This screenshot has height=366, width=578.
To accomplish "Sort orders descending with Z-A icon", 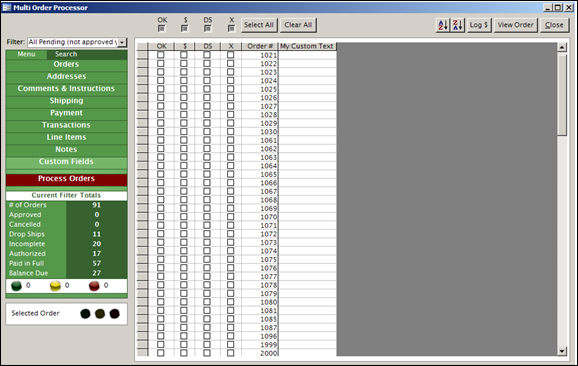I will [x=458, y=25].
